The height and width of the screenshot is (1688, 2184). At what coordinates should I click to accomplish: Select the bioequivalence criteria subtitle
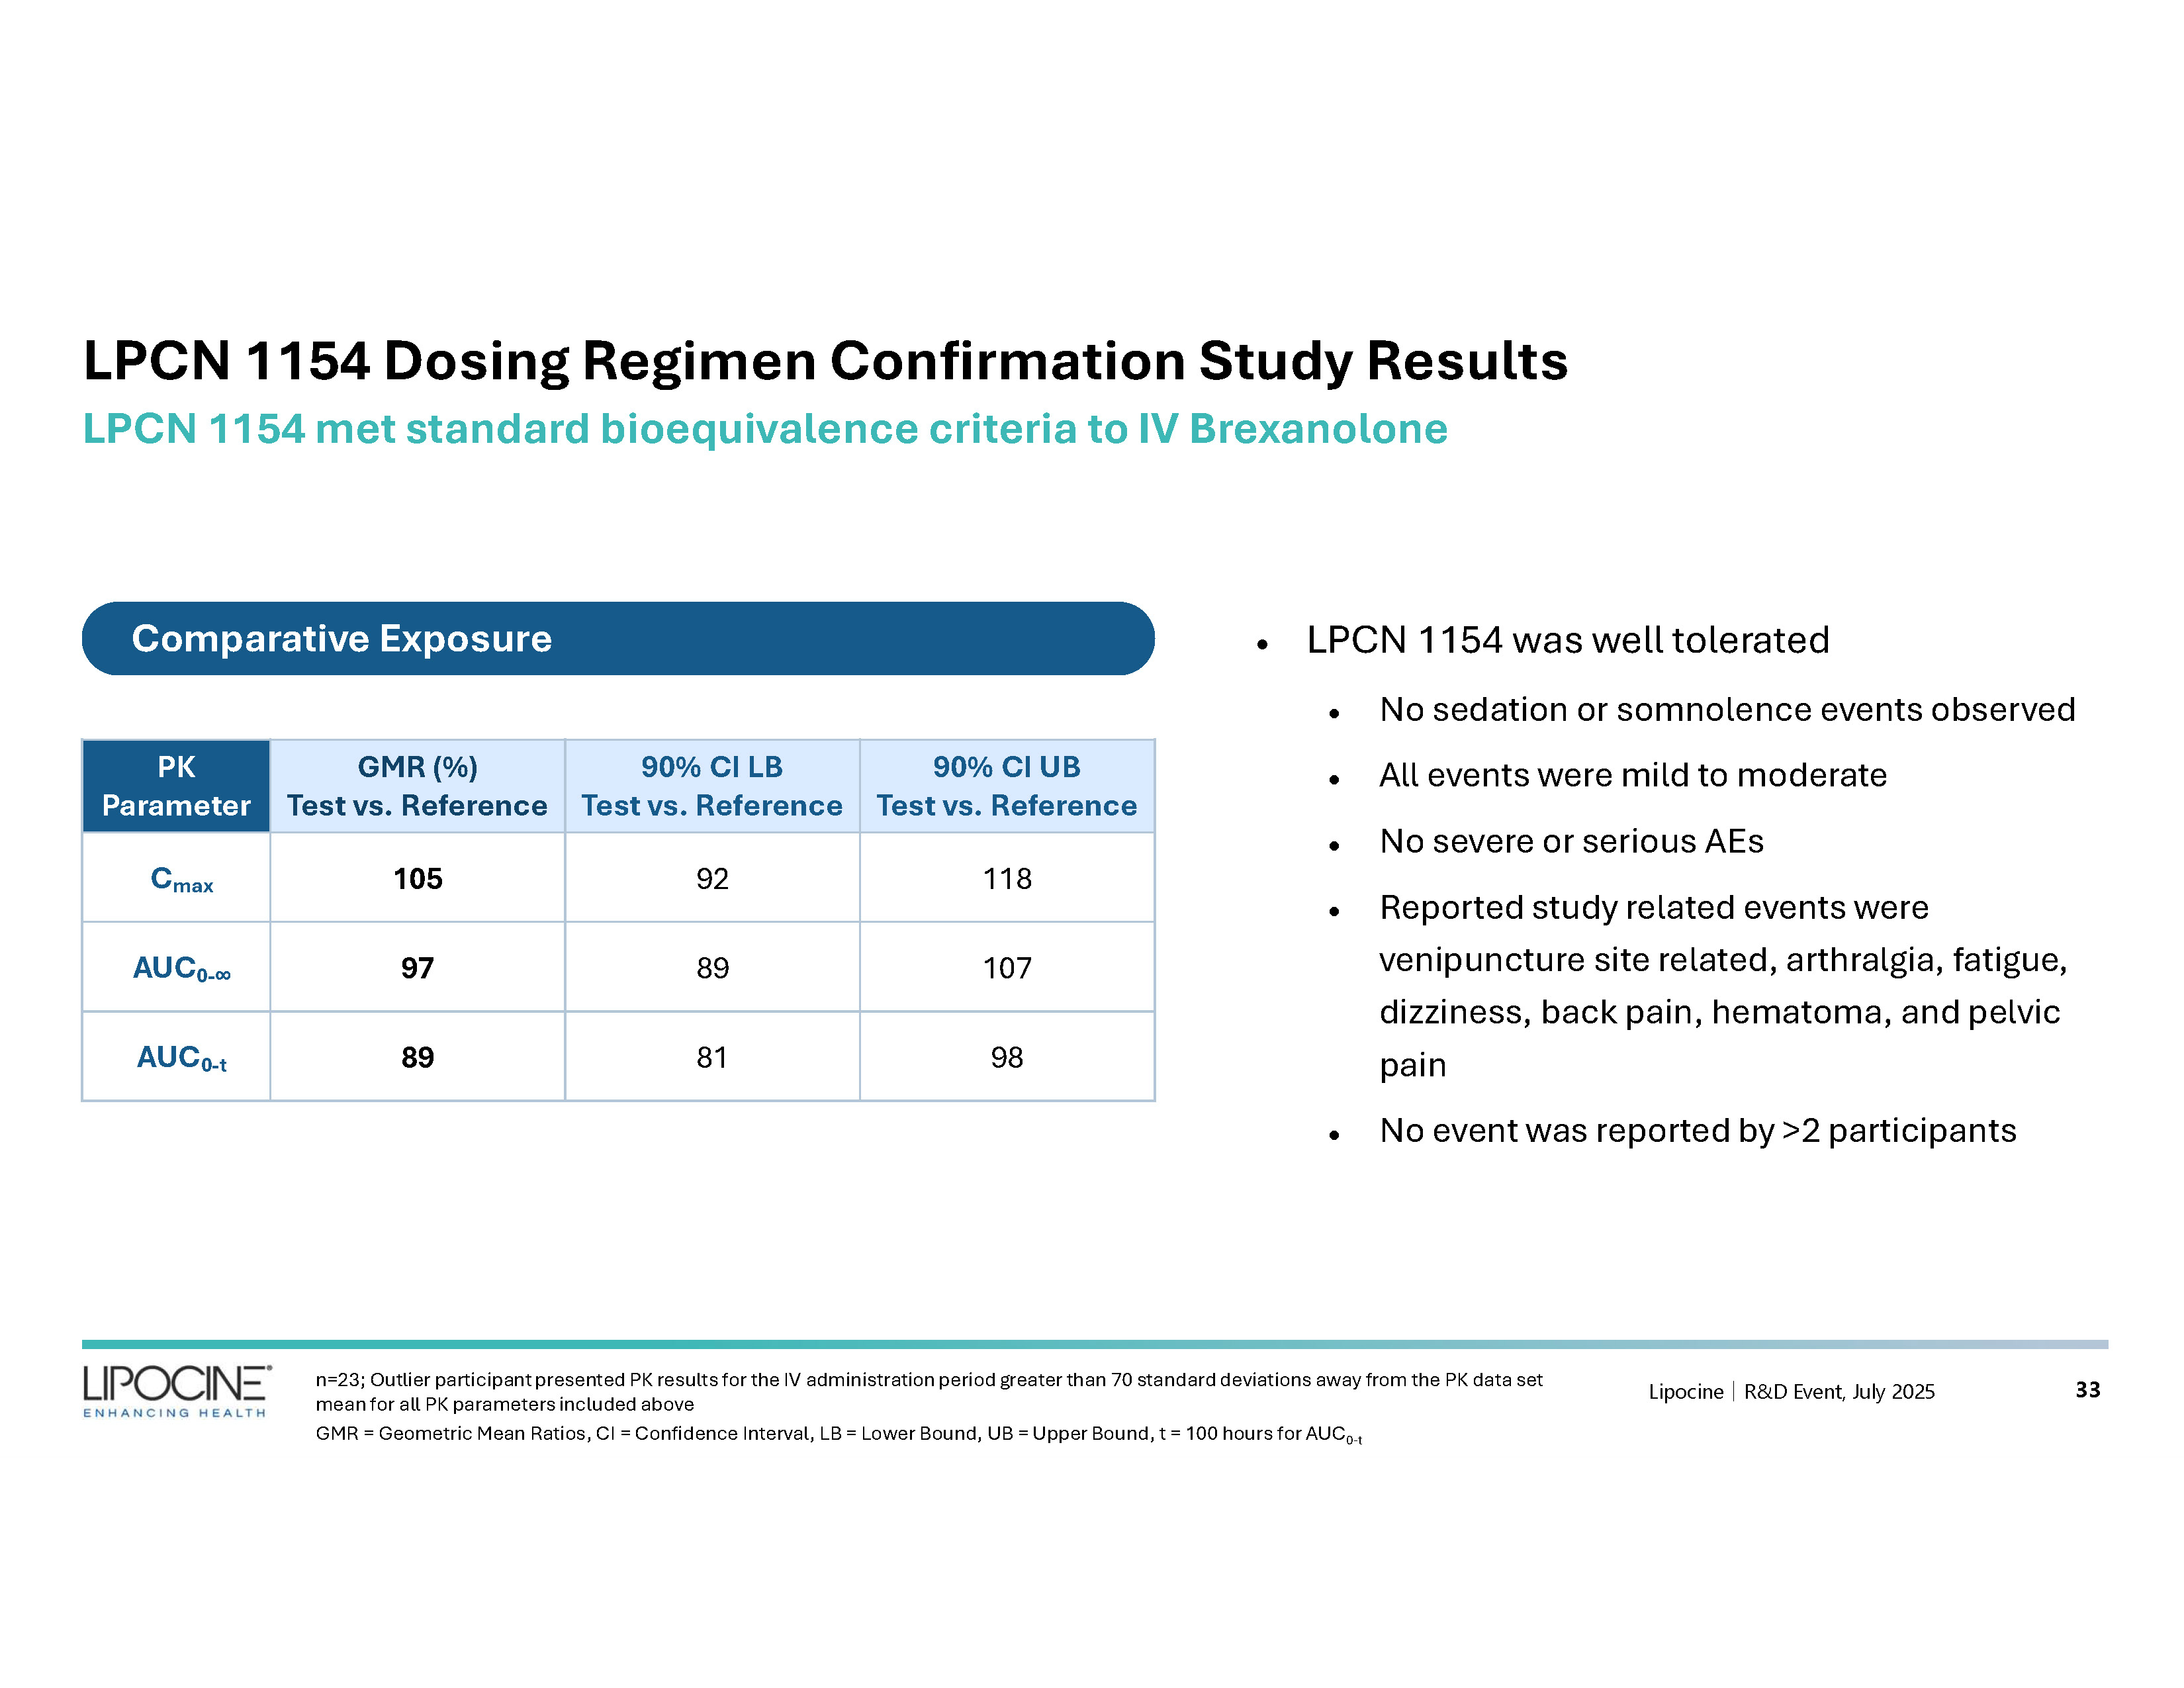[764, 429]
